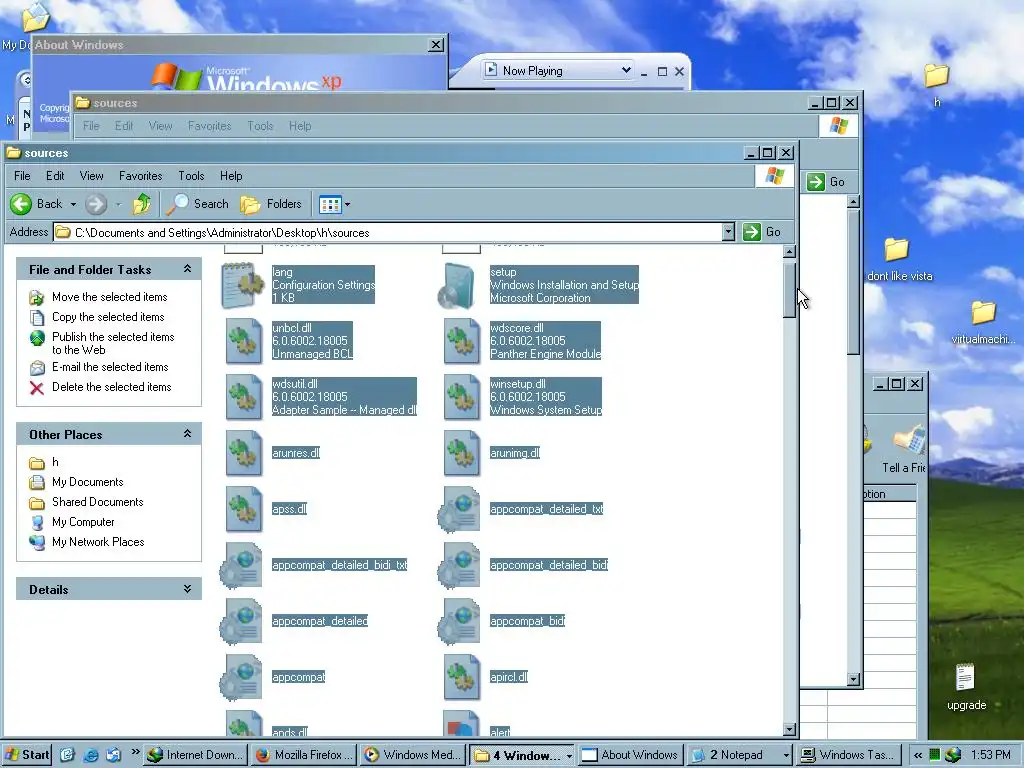Select the appcompat file icon
Screen dimensions: 1024x768
point(241,677)
